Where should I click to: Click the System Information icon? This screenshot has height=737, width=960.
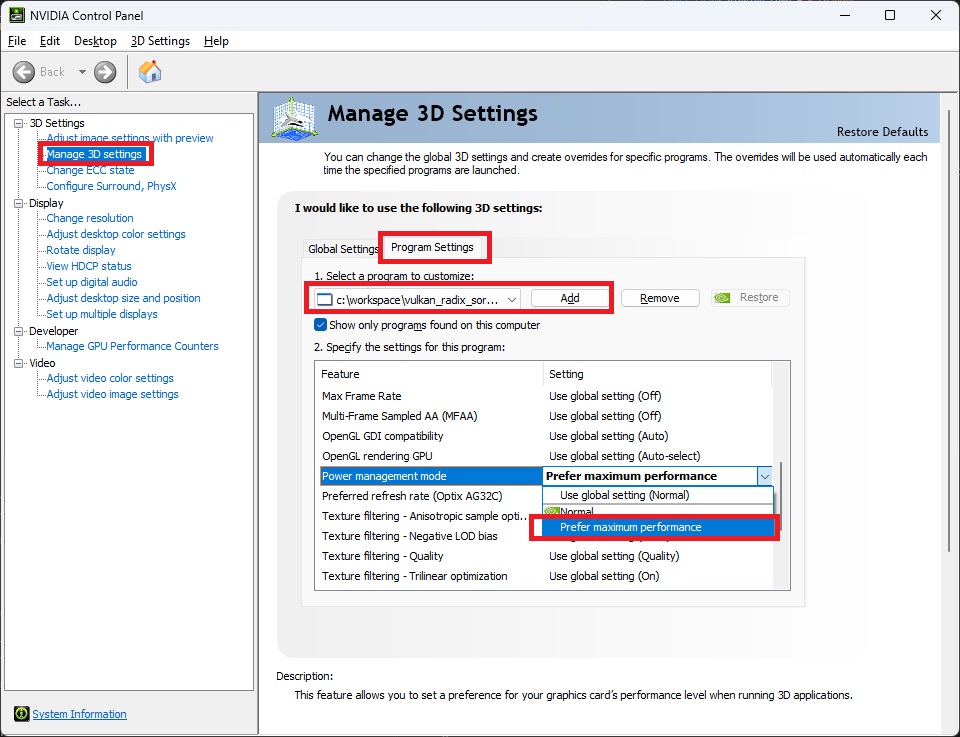pos(21,714)
